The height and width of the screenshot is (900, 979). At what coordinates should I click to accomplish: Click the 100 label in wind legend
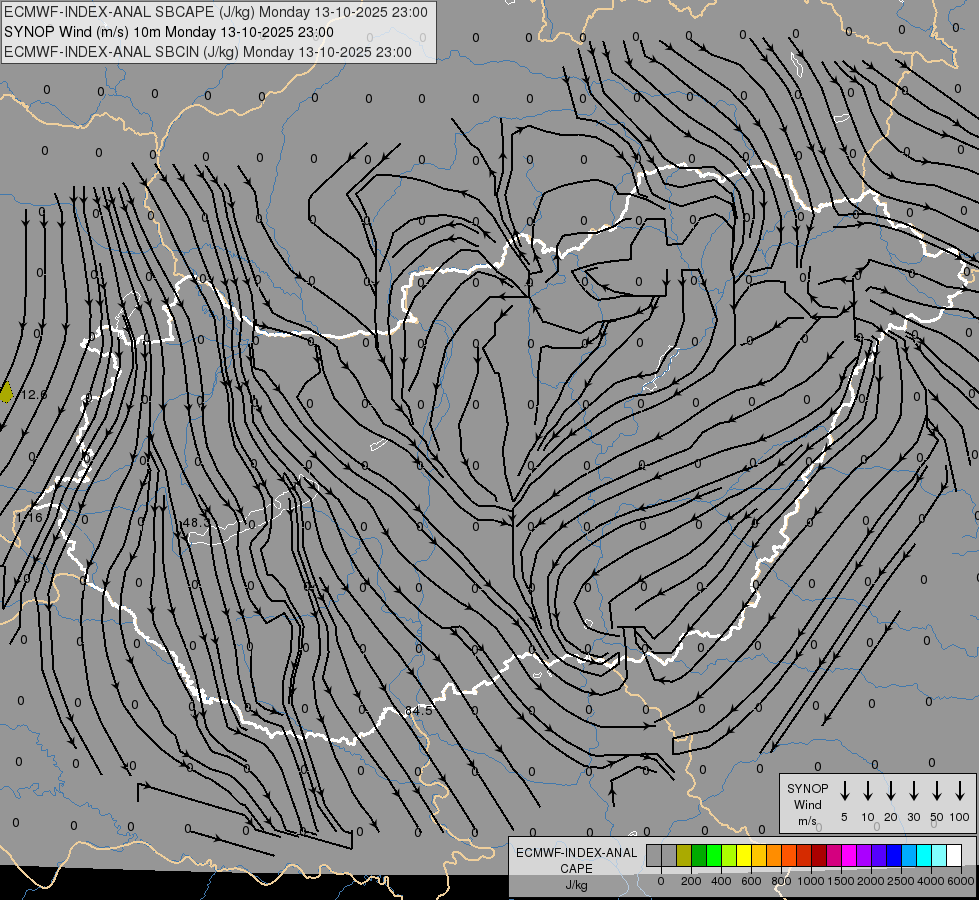click(x=960, y=817)
